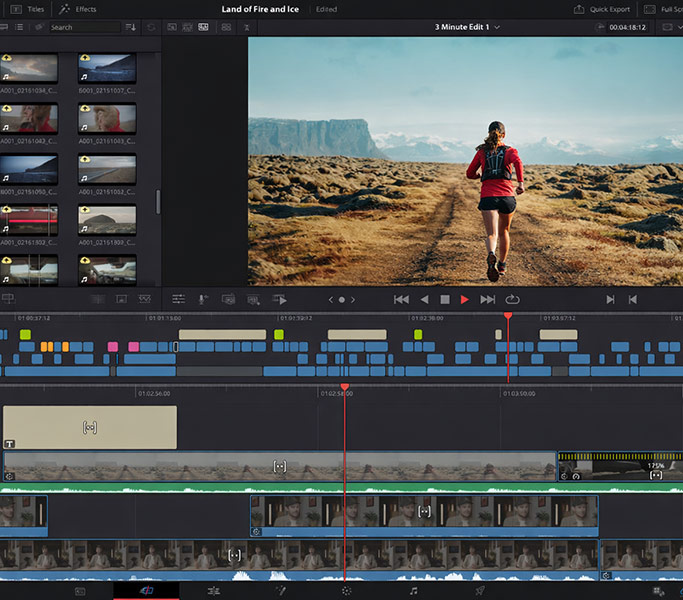Click the media pool vertical scrollbar
This screenshot has width=683, height=600.
tap(158, 202)
